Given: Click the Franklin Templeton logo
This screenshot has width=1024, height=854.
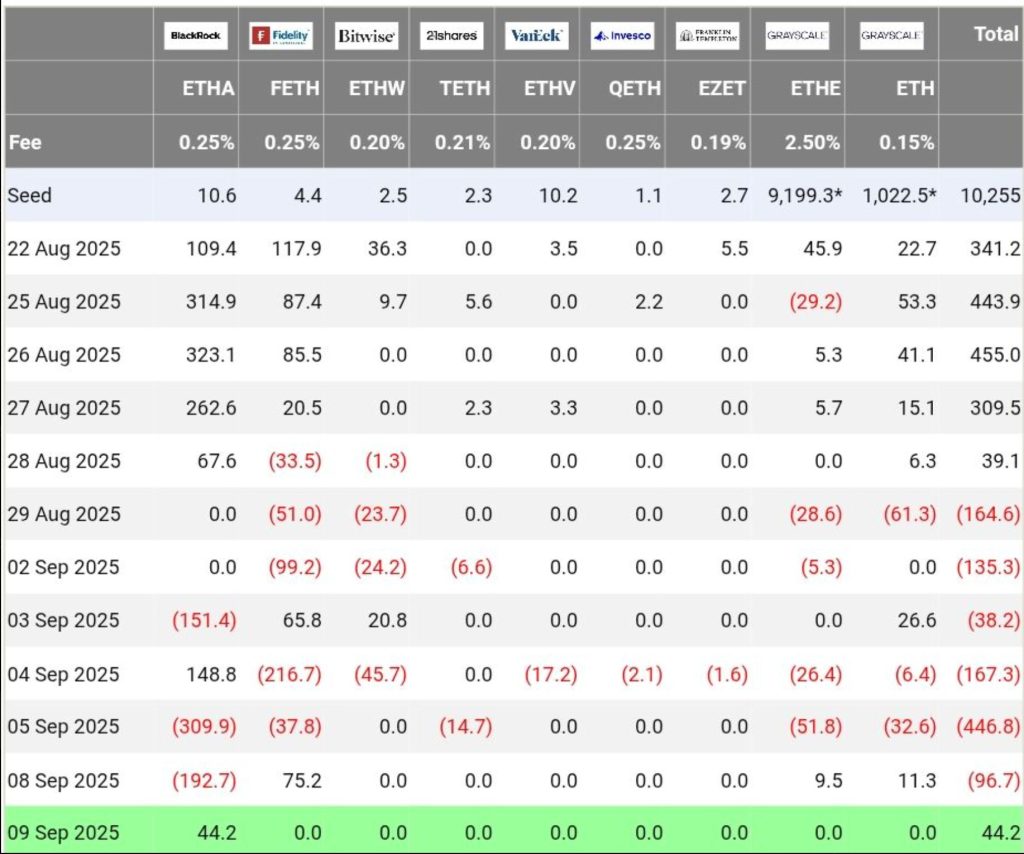Looking at the screenshot, I should coord(706,35).
